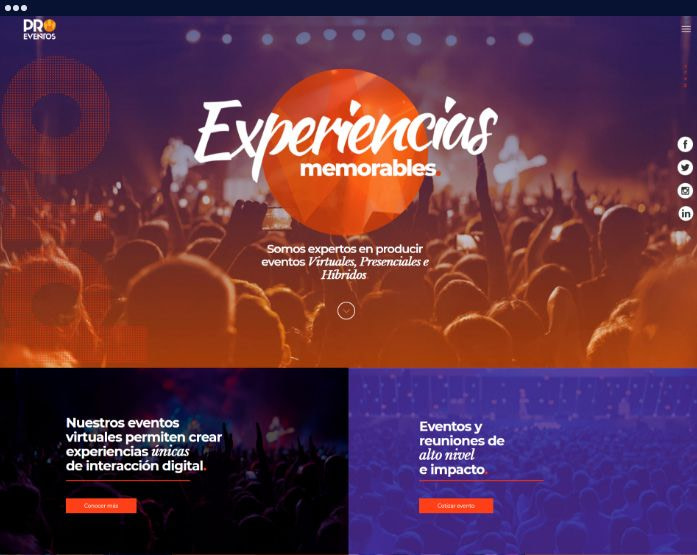Click the orange polygon circle graphic
This screenshot has width=697, height=555.
click(x=345, y=152)
